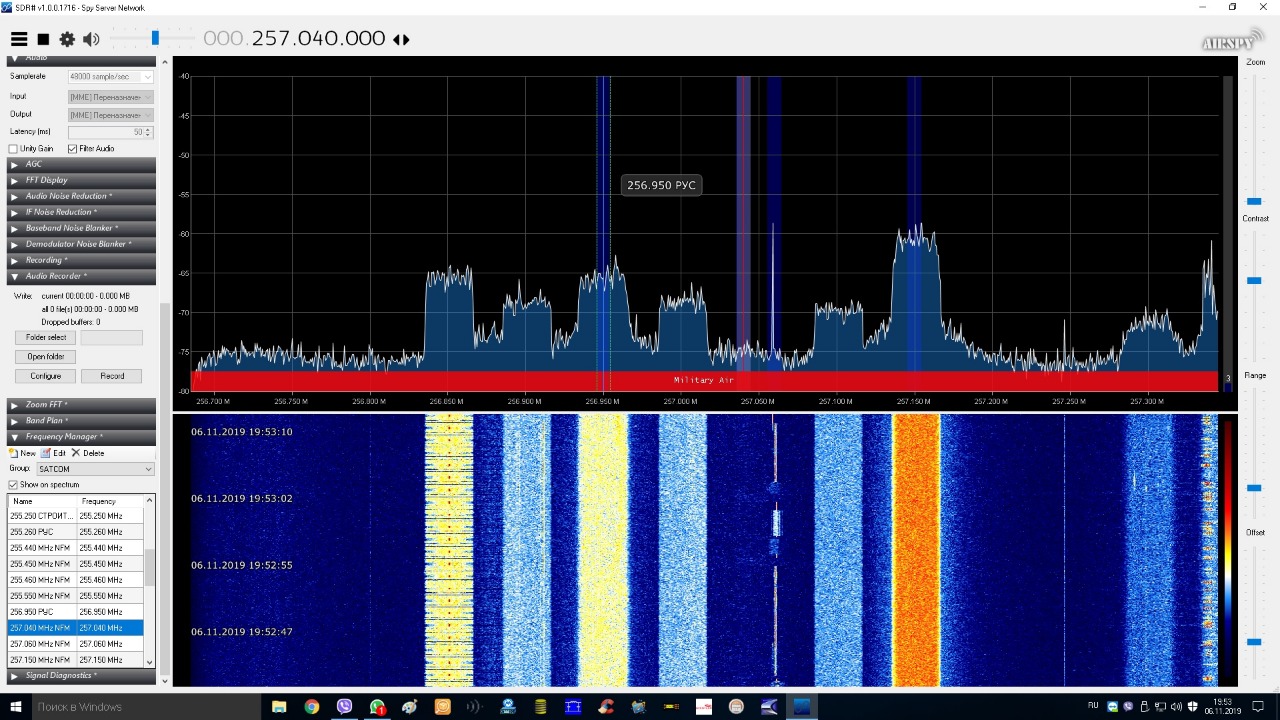
Task: Open the Group SATCOM dropdown
Action: click(x=95, y=469)
